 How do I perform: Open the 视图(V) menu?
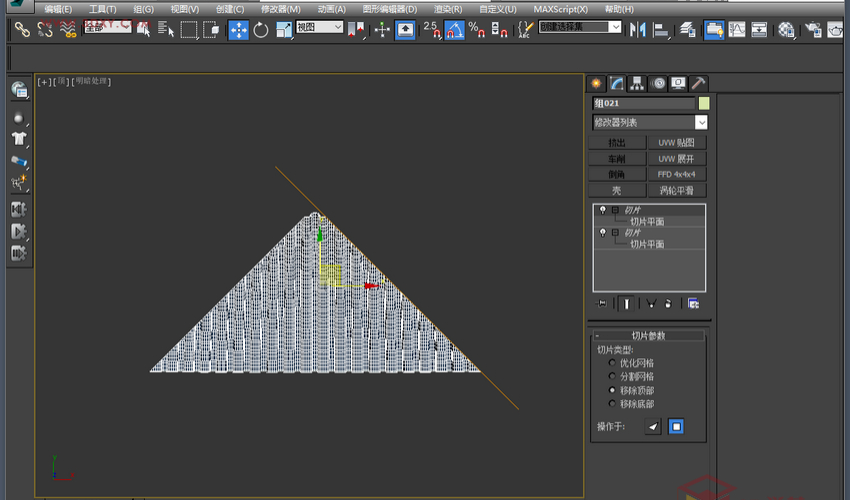pos(185,9)
